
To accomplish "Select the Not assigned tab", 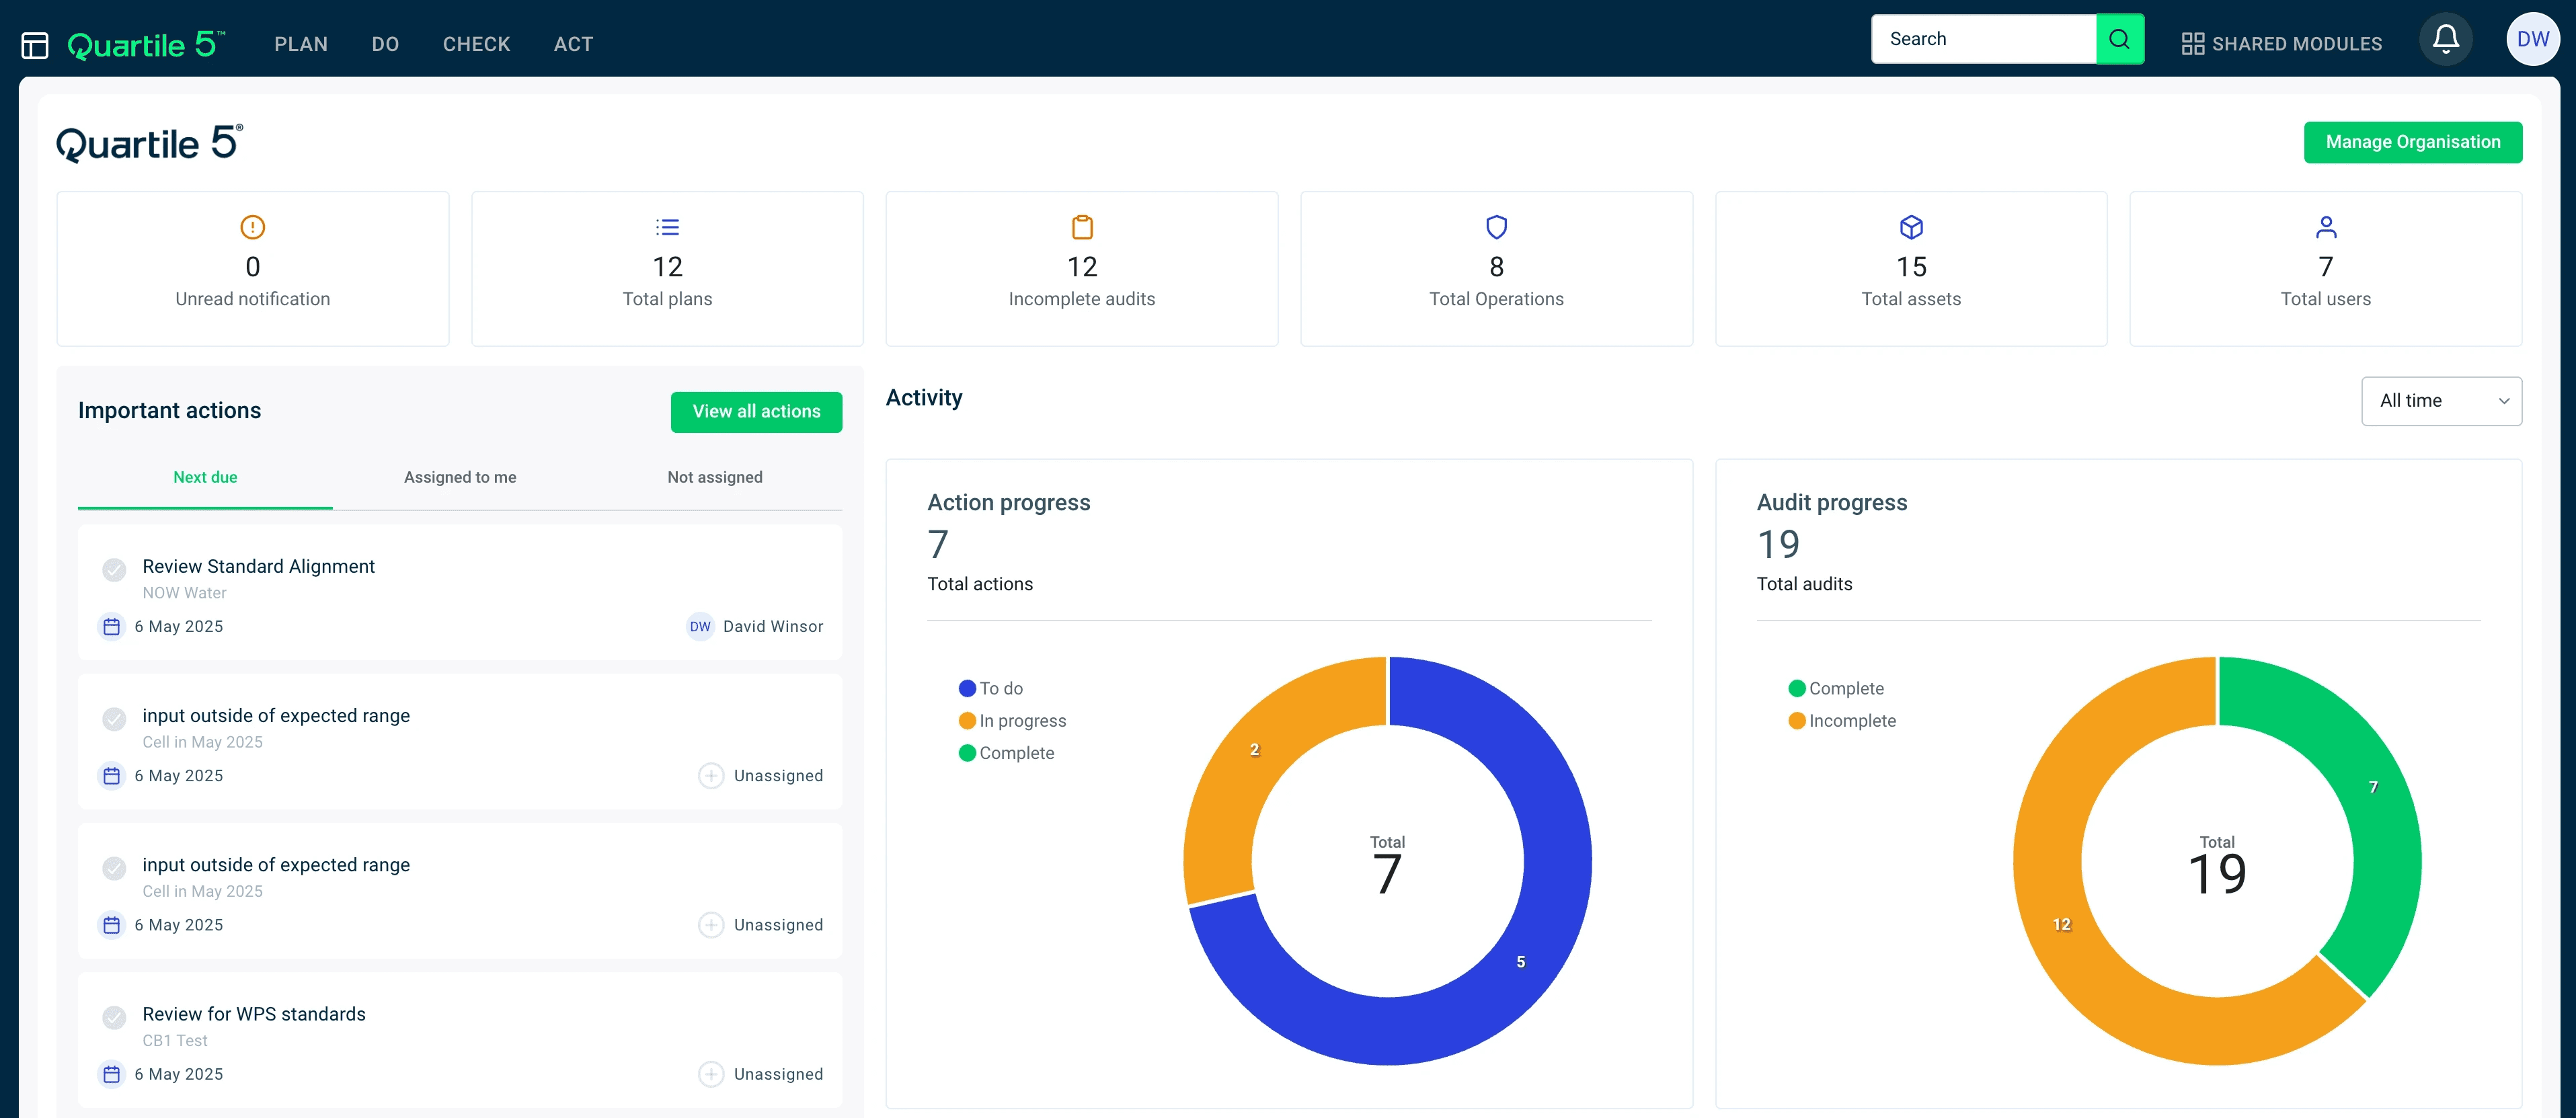I will [x=714, y=477].
